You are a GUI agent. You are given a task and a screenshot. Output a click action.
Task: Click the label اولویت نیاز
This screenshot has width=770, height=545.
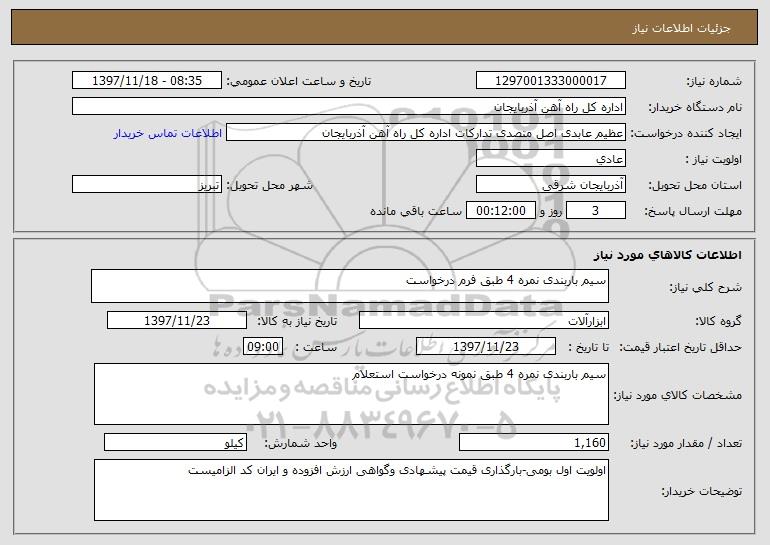(714, 160)
